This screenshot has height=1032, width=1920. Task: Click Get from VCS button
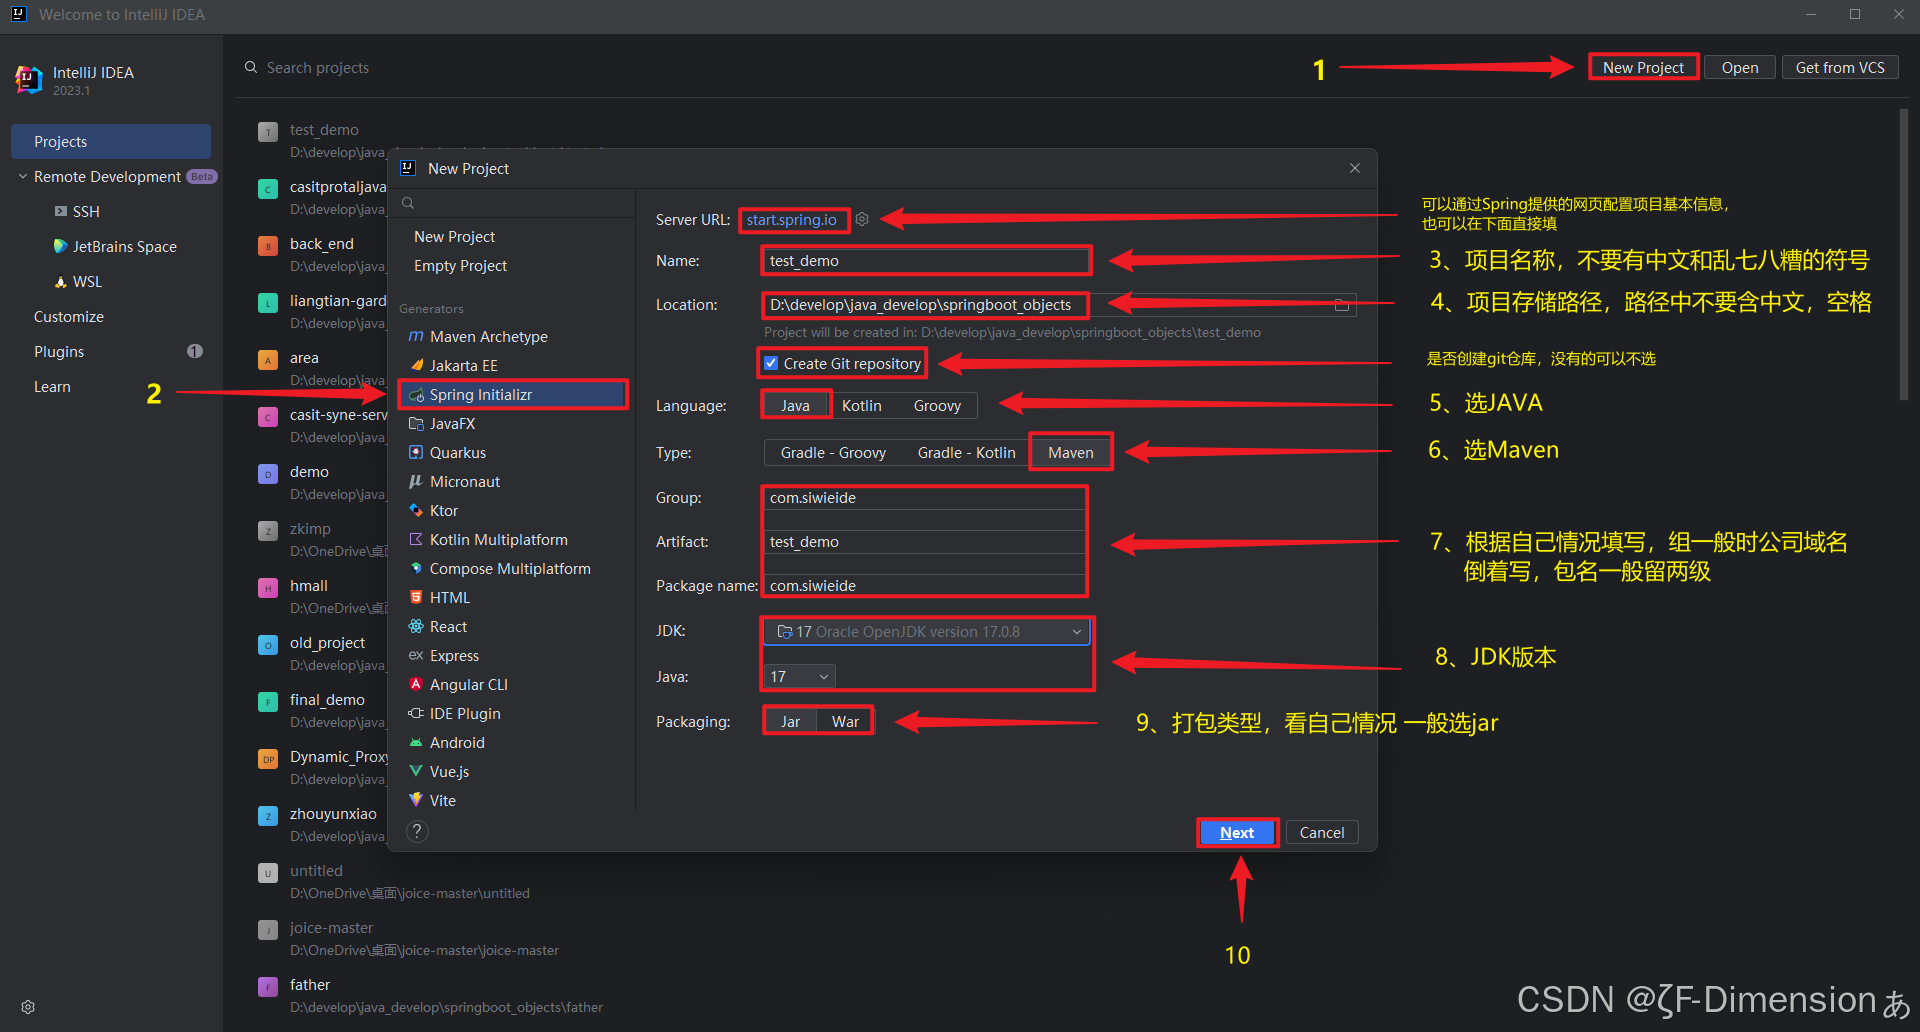click(x=1840, y=67)
